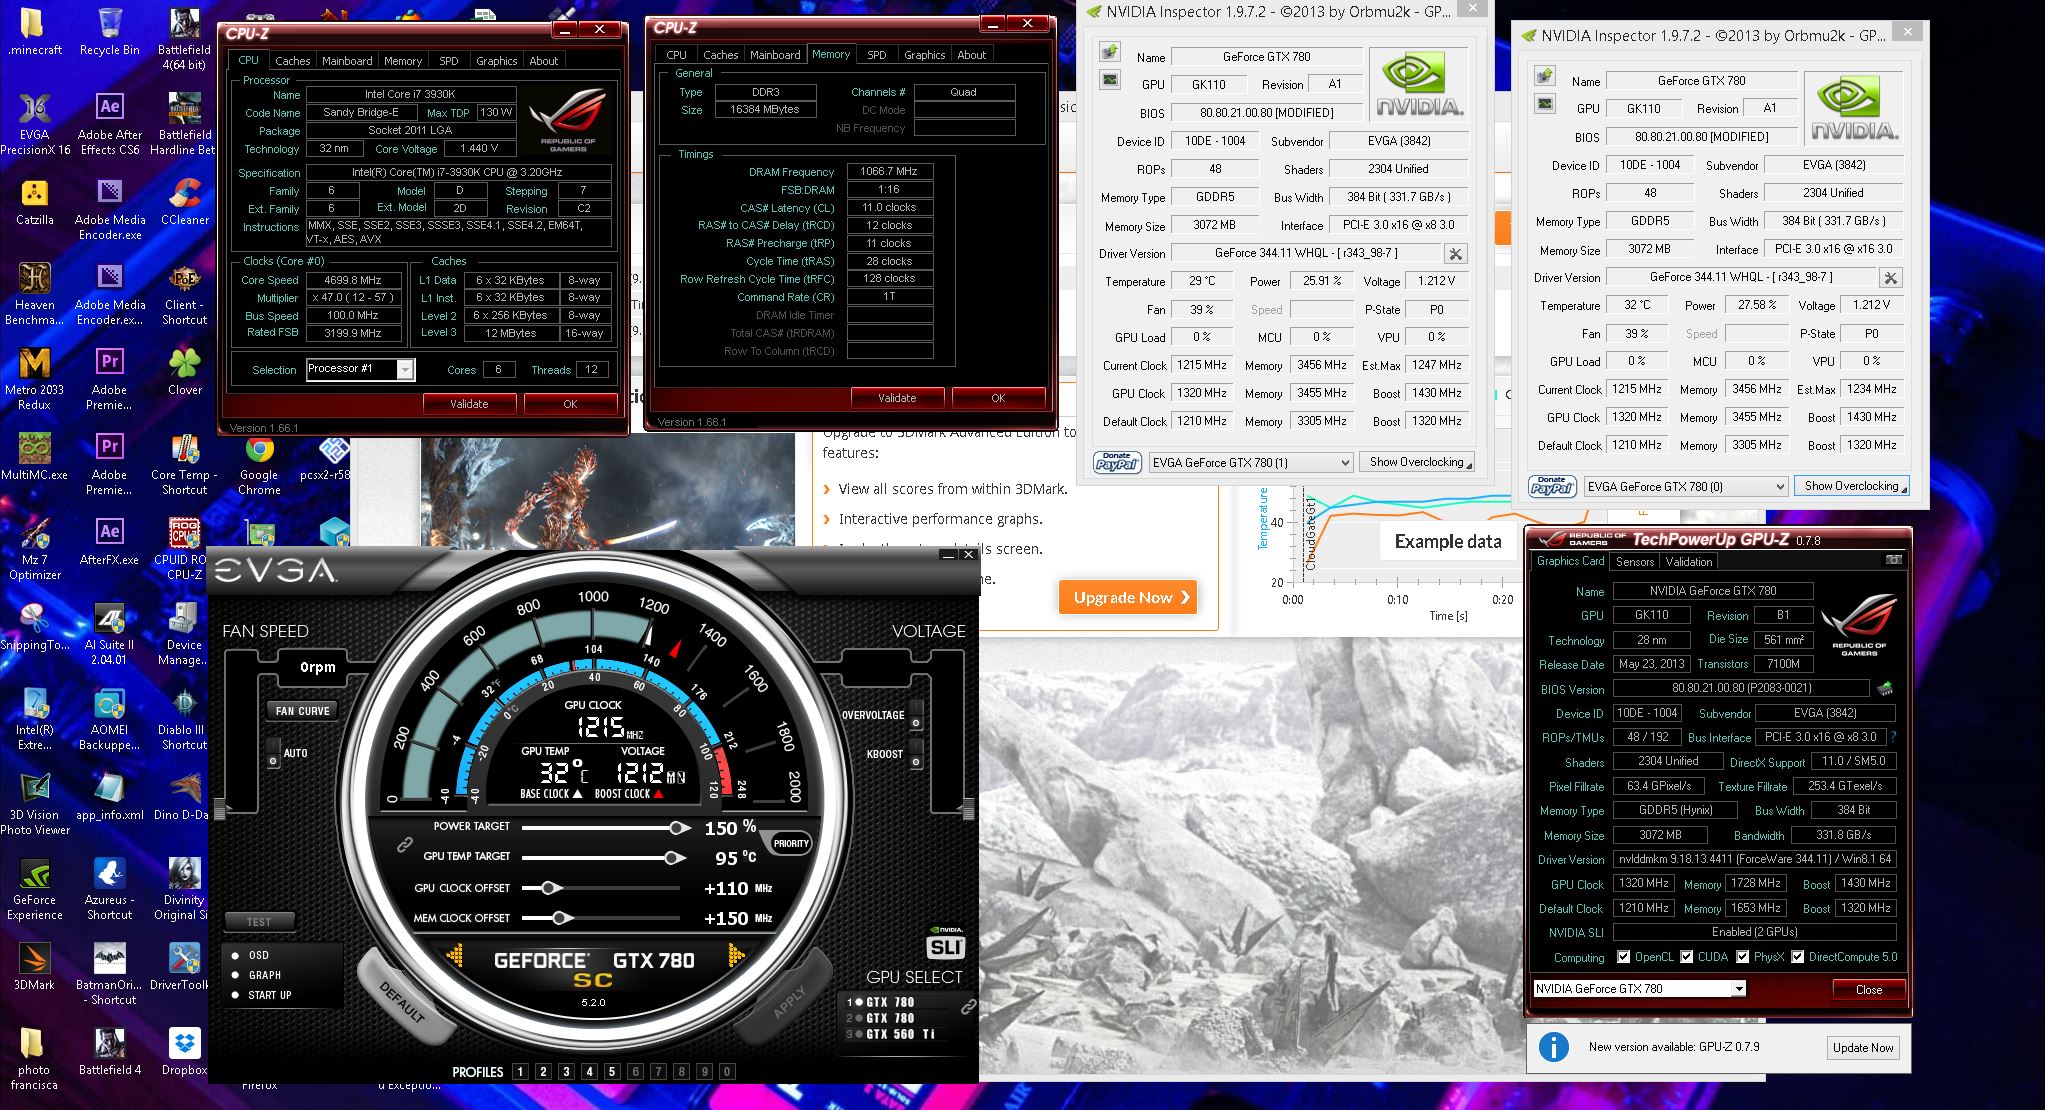Open CCleaner desktop shortcut
Screen dimensions: 2045x1110
click(184, 201)
